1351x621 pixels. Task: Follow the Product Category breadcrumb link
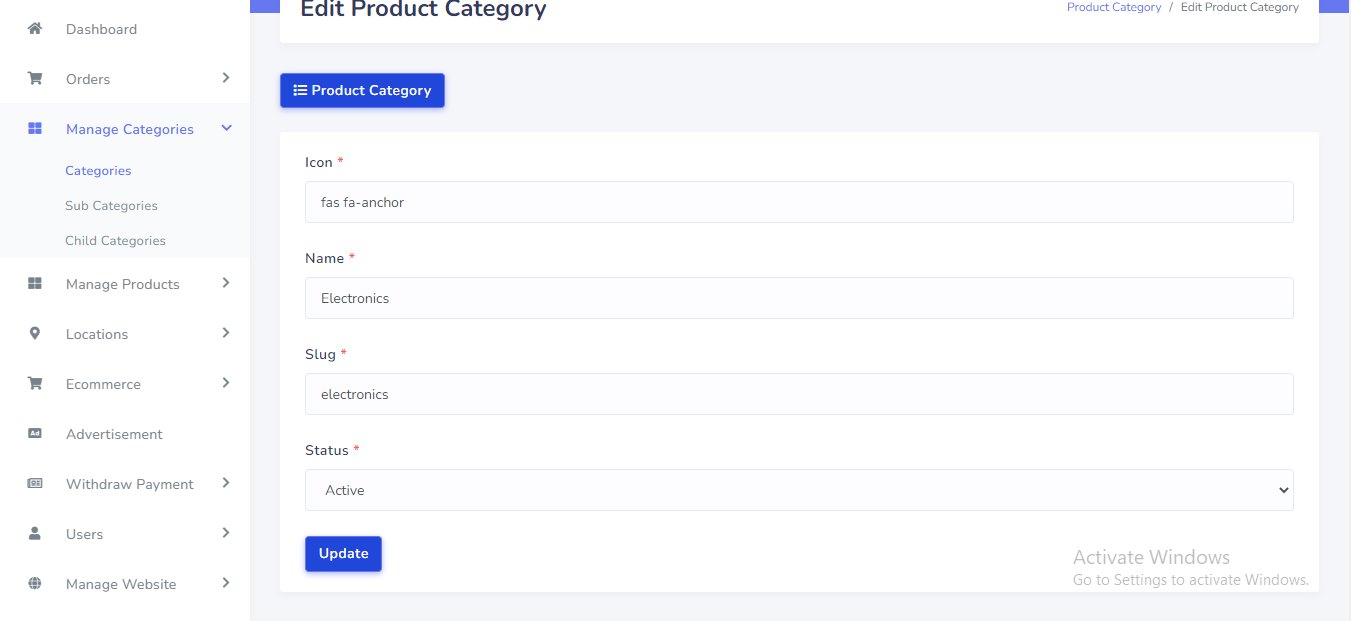1113,7
